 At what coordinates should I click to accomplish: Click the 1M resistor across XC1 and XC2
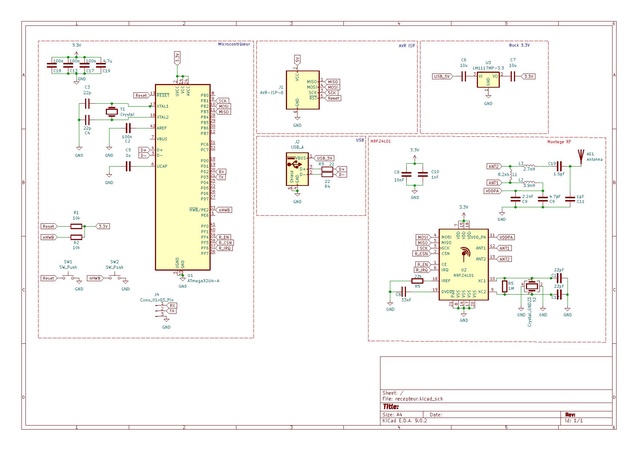click(505, 286)
